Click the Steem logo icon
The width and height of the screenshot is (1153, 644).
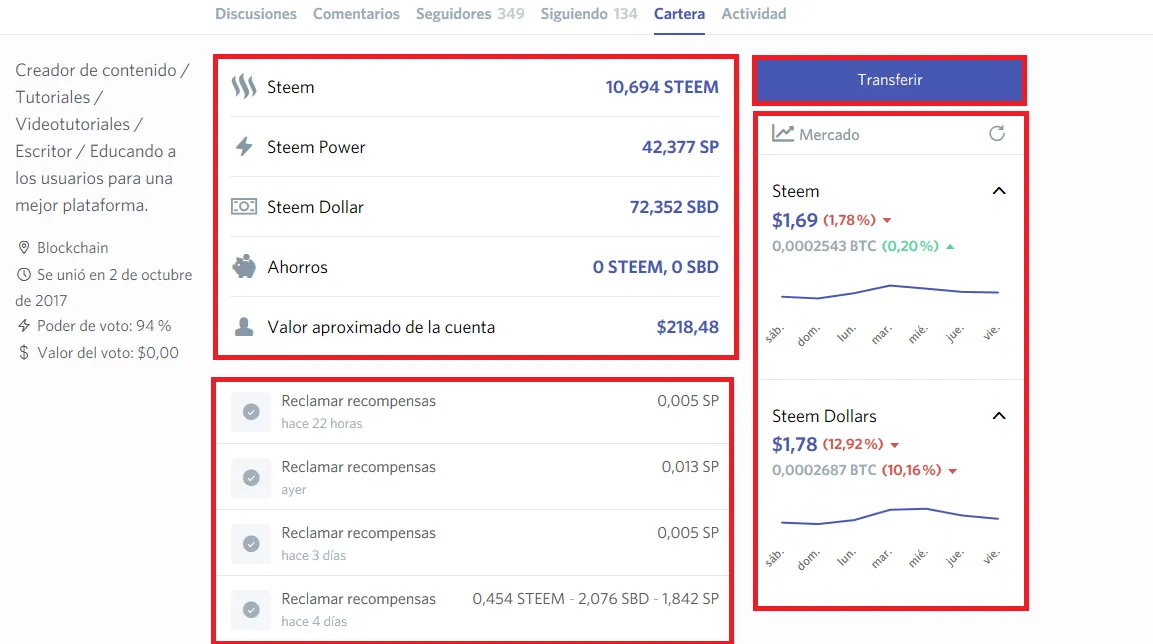click(244, 87)
